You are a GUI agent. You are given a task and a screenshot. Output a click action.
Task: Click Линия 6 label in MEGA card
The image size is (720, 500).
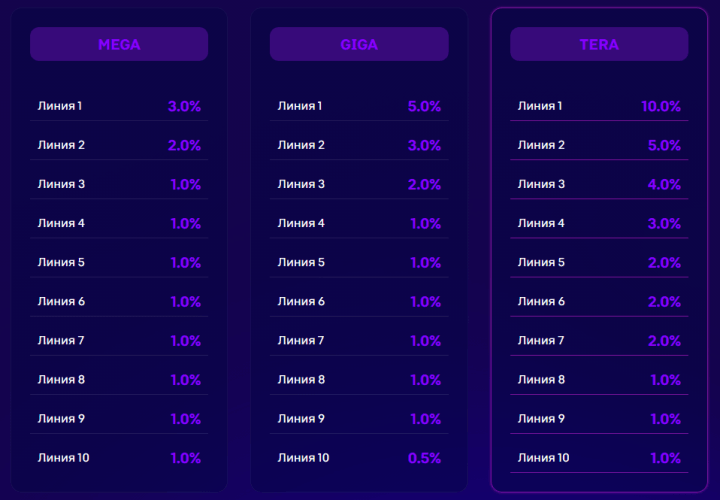coord(61,301)
